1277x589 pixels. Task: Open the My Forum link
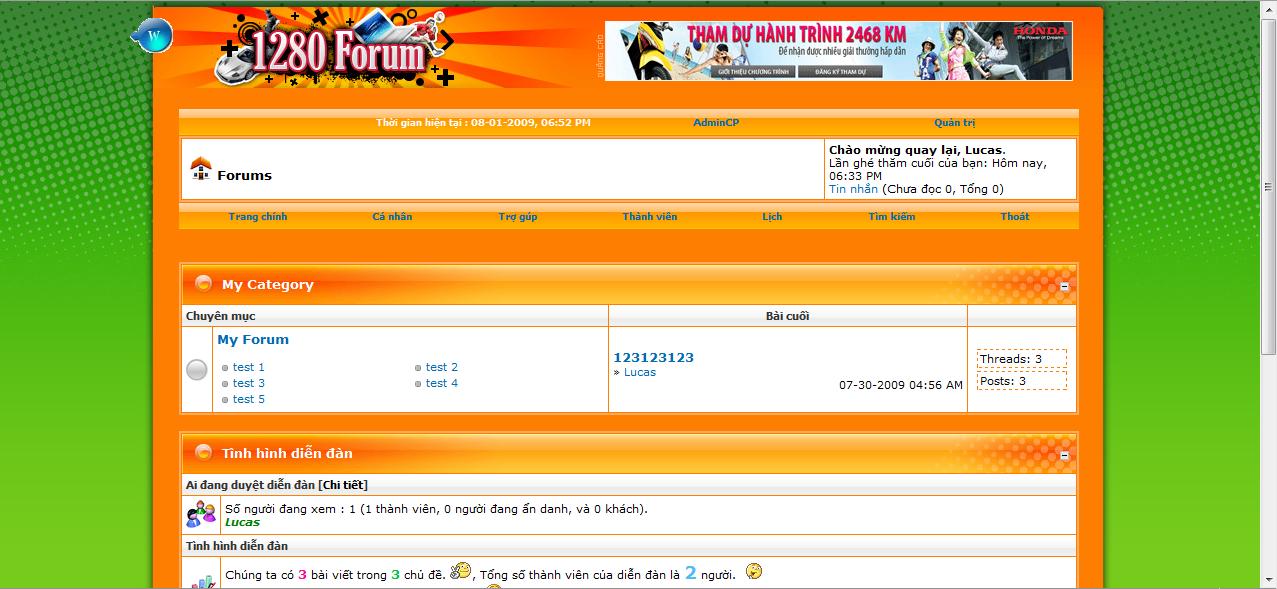(253, 340)
